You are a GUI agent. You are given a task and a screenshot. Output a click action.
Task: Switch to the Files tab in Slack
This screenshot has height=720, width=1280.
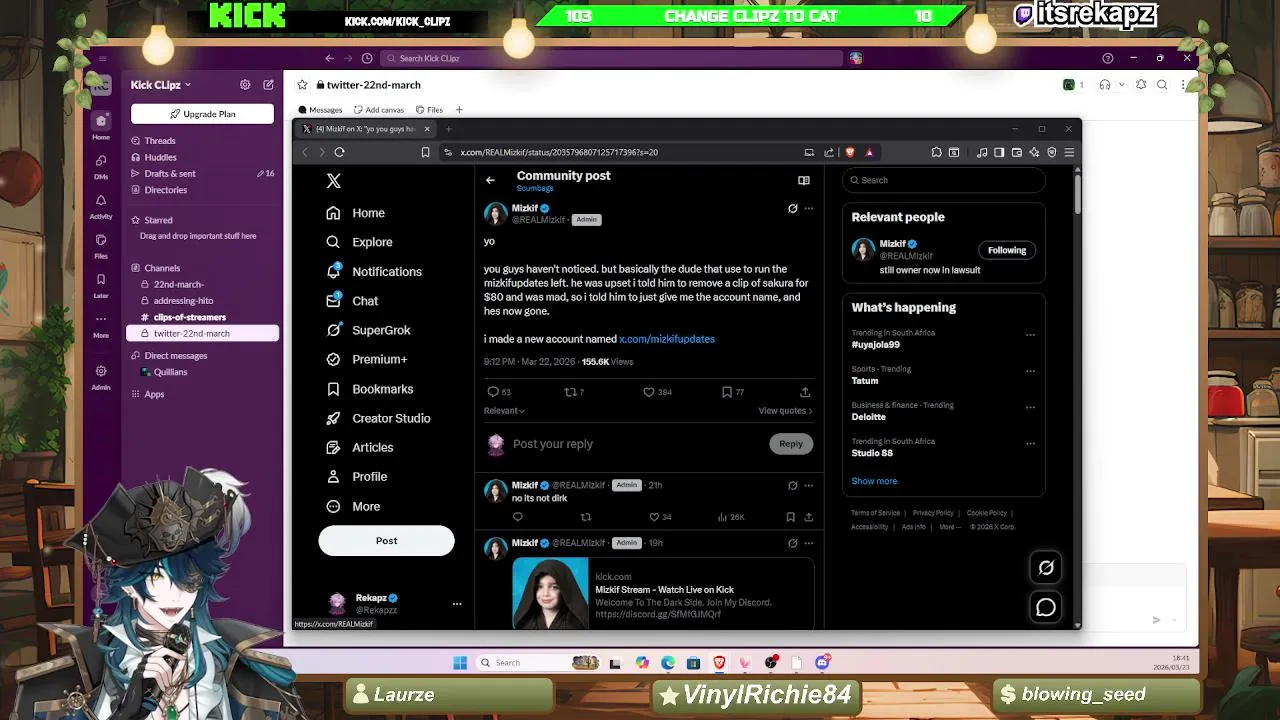pyautogui.click(x=430, y=110)
